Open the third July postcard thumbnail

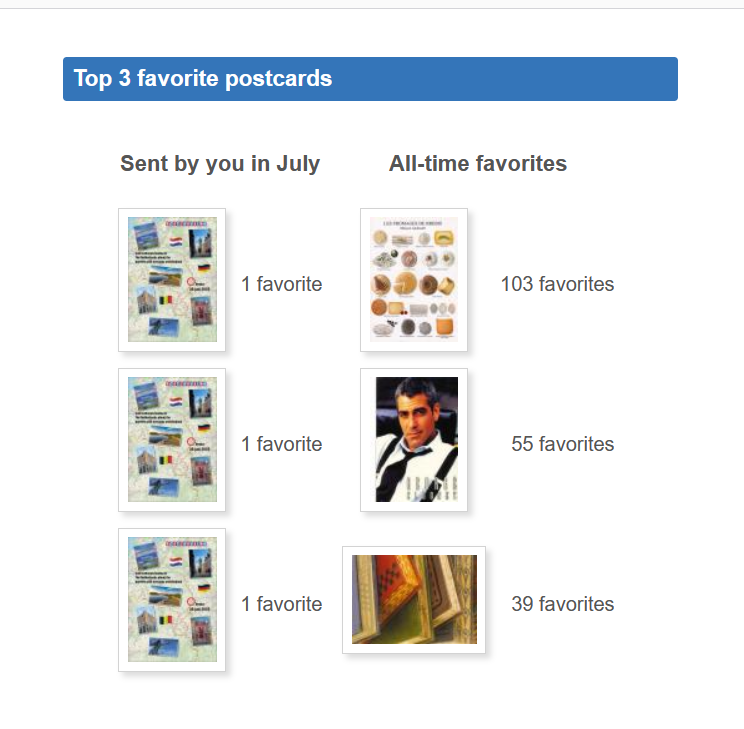172,600
